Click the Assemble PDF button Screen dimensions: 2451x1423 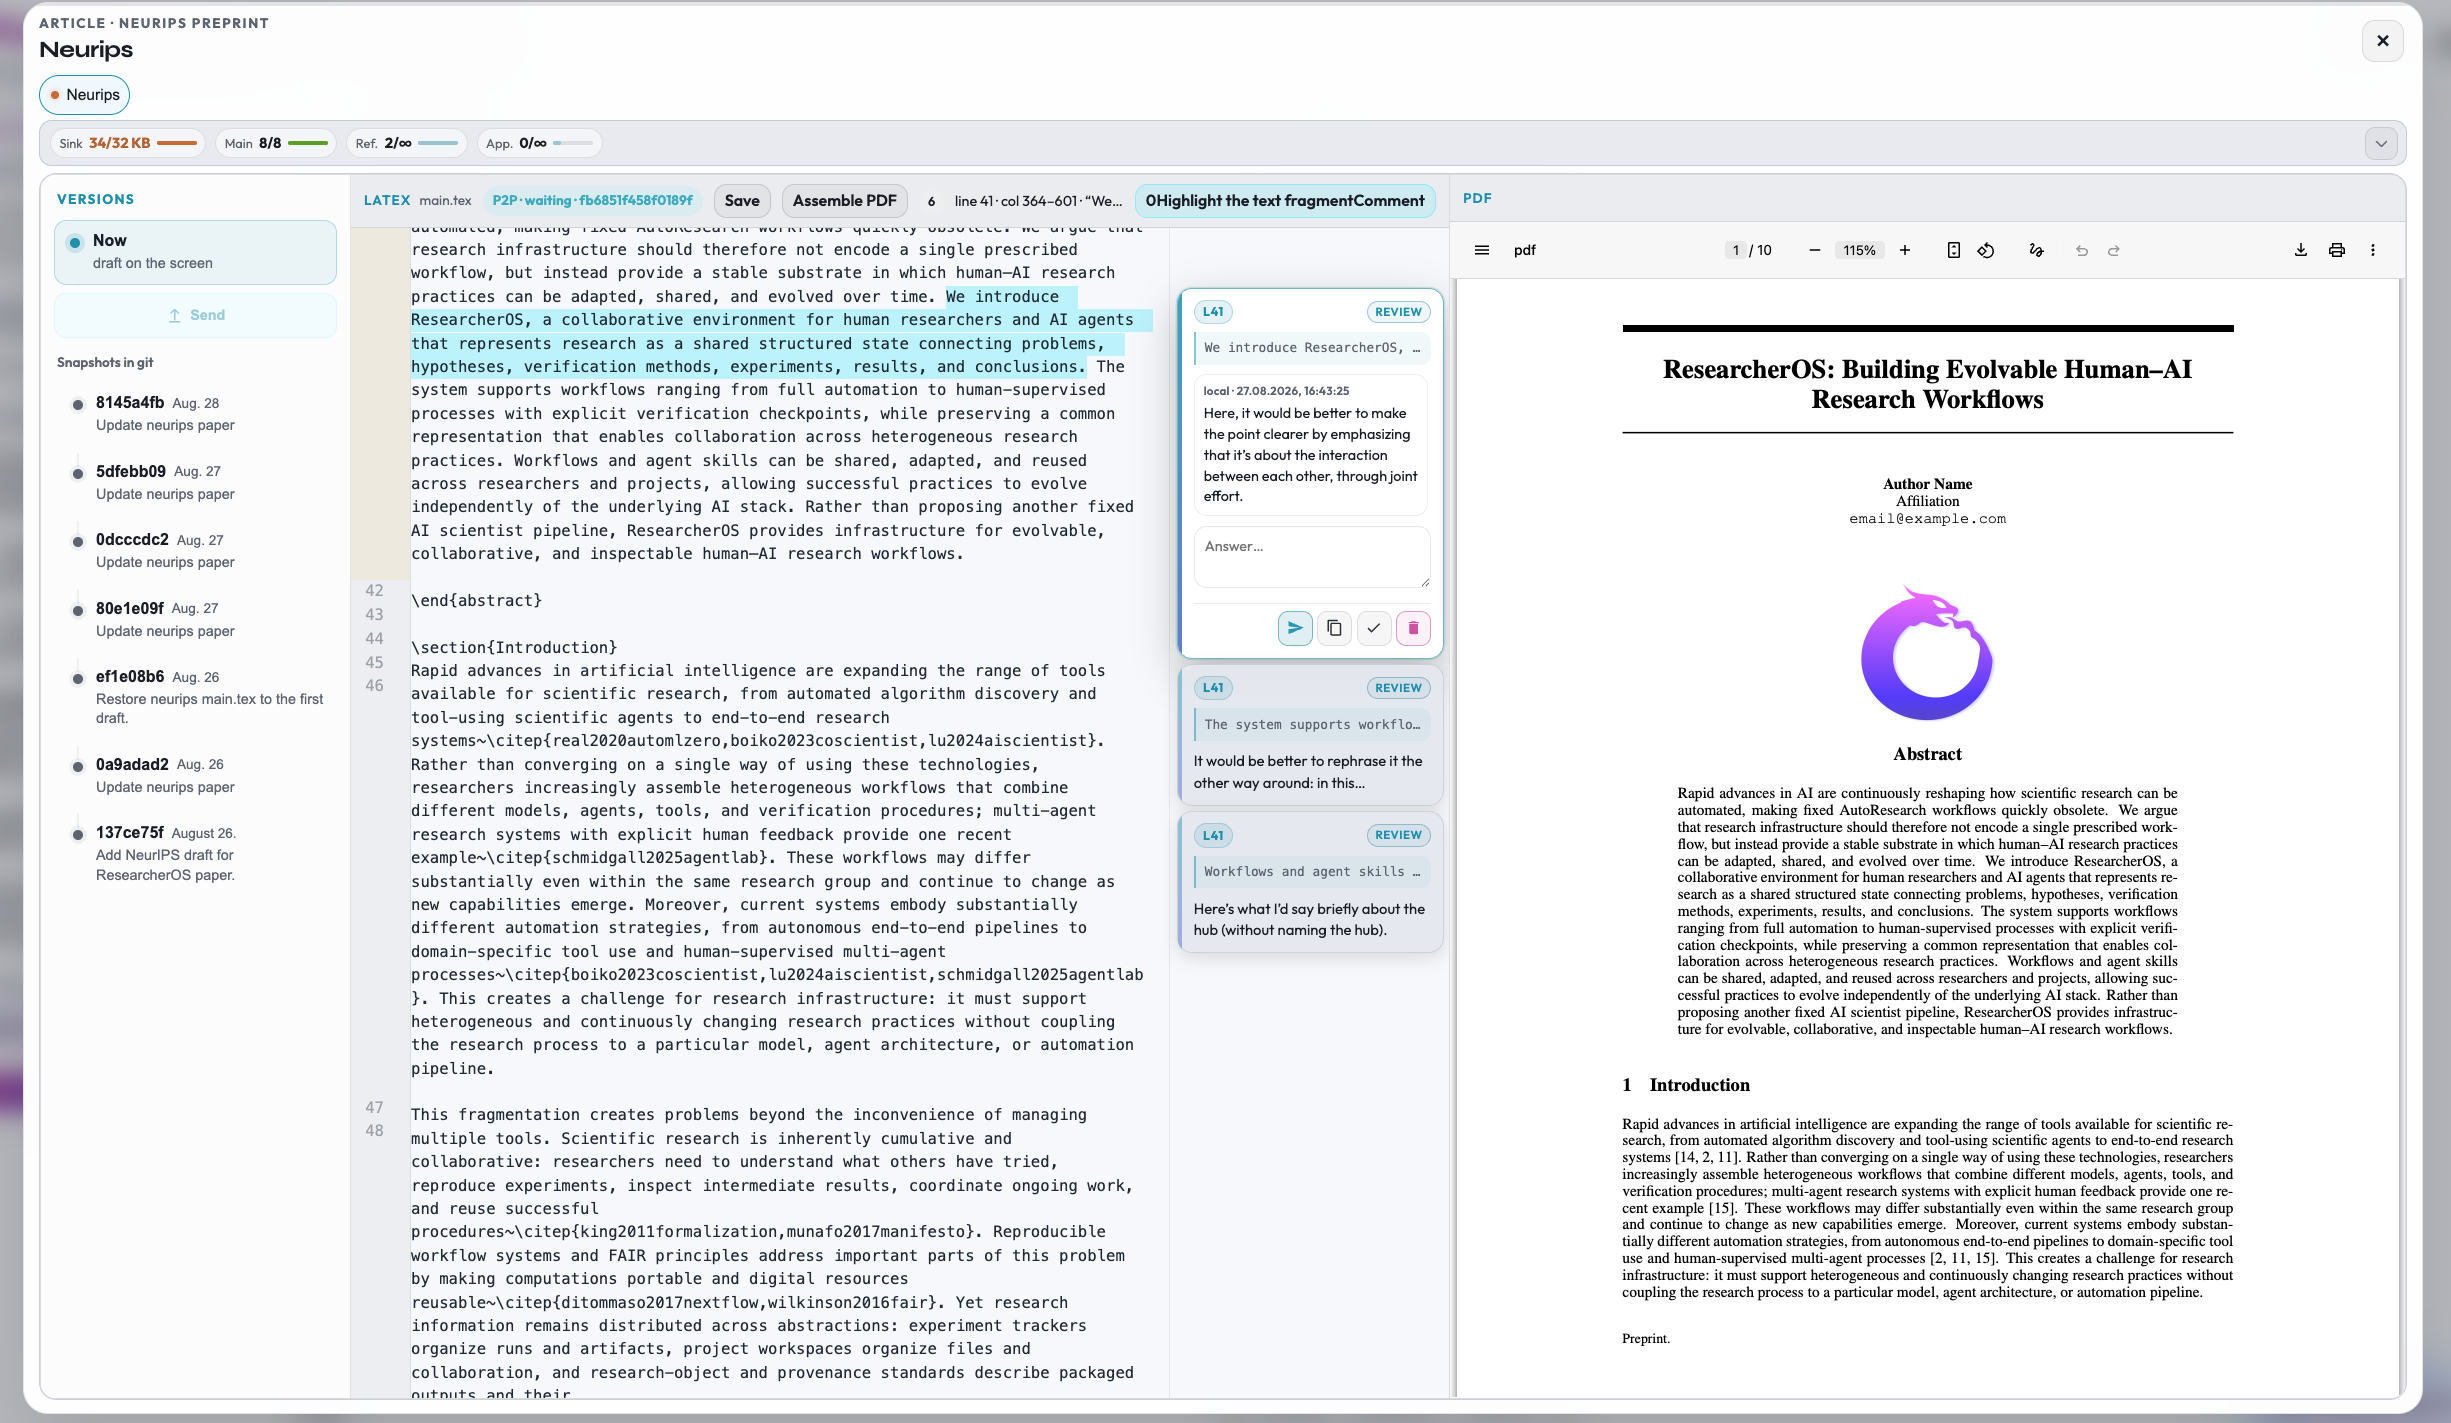(844, 201)
